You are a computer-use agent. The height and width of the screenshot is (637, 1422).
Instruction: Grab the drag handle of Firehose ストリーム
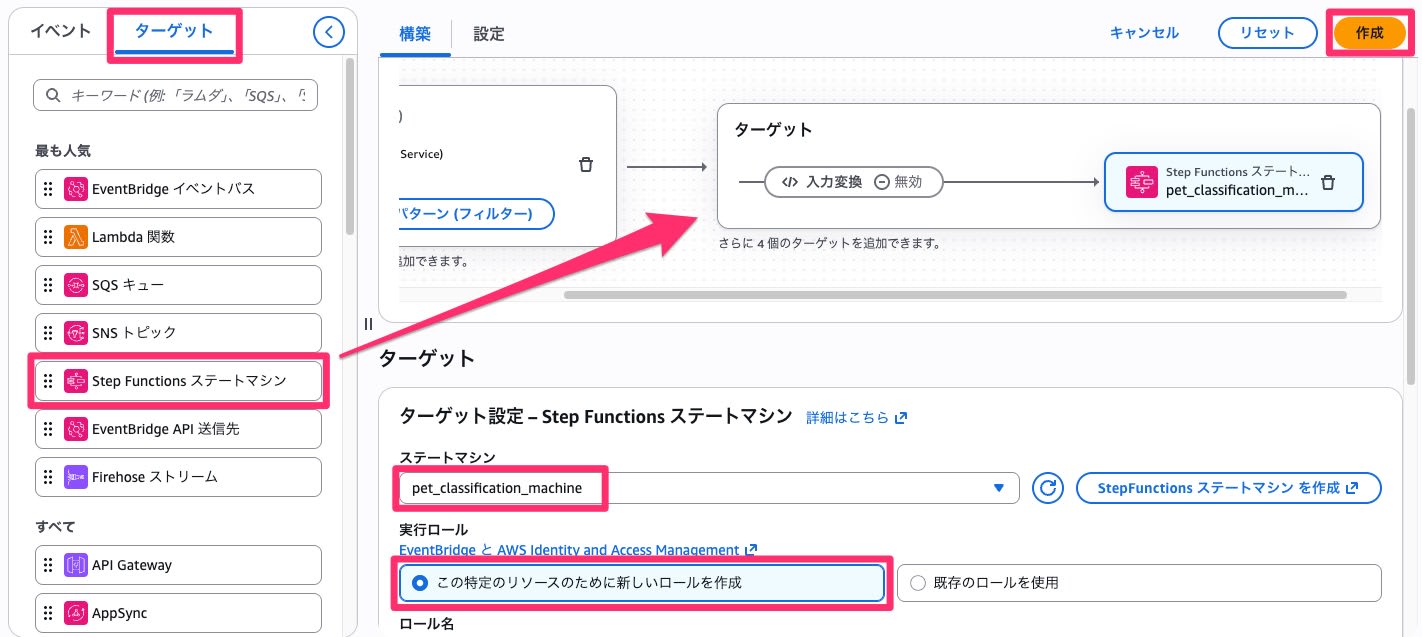[48, 477]
